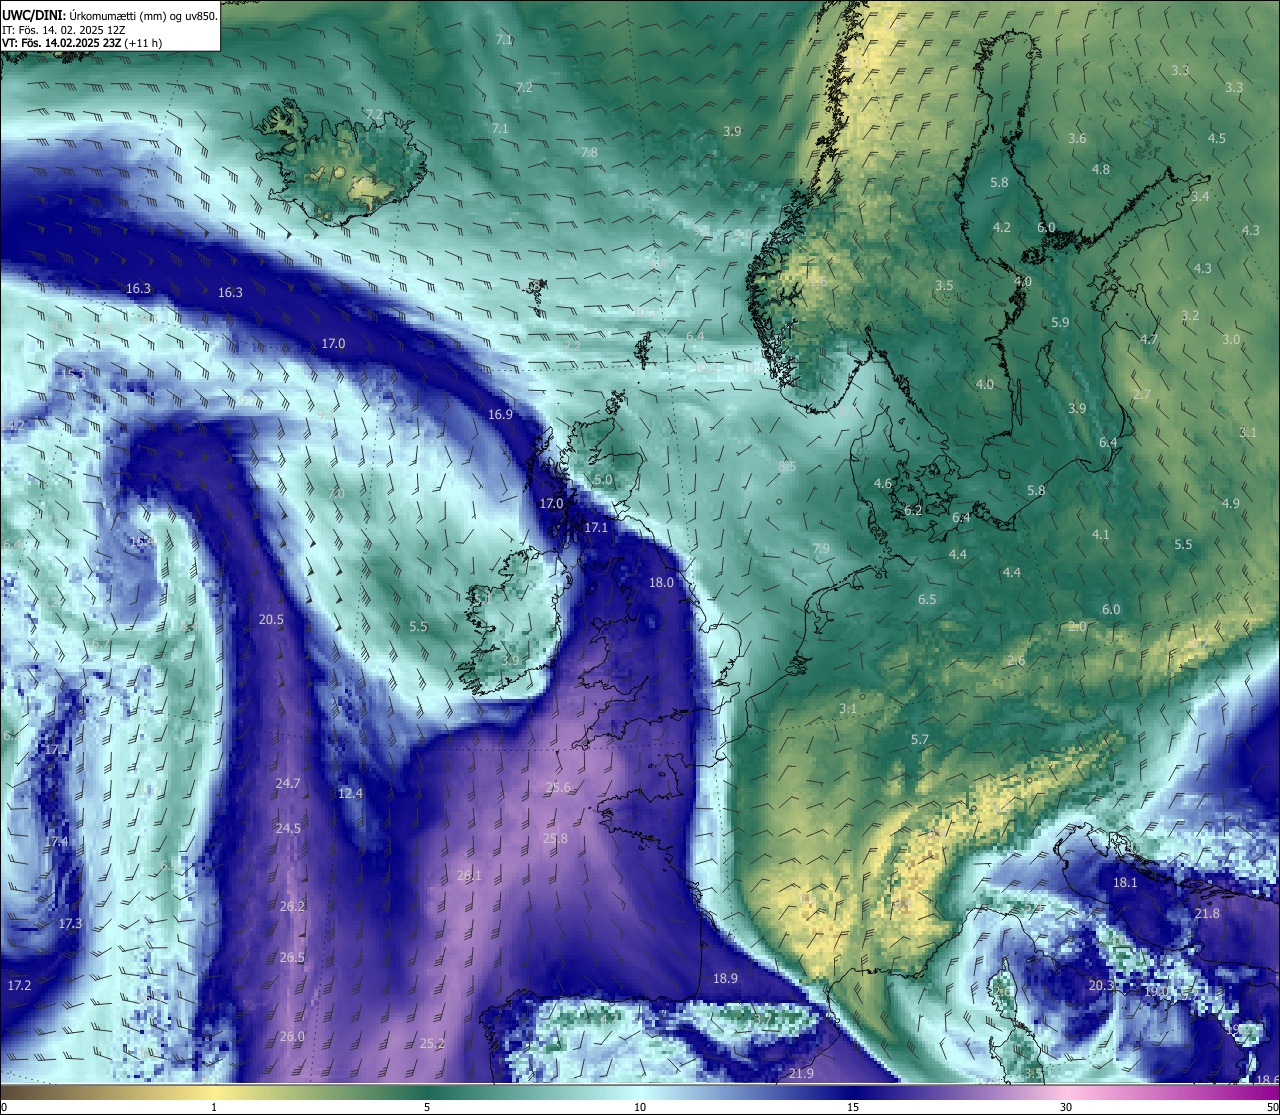
Task: Click the 4.2 value over Sweden
Action: (1001, 227)
